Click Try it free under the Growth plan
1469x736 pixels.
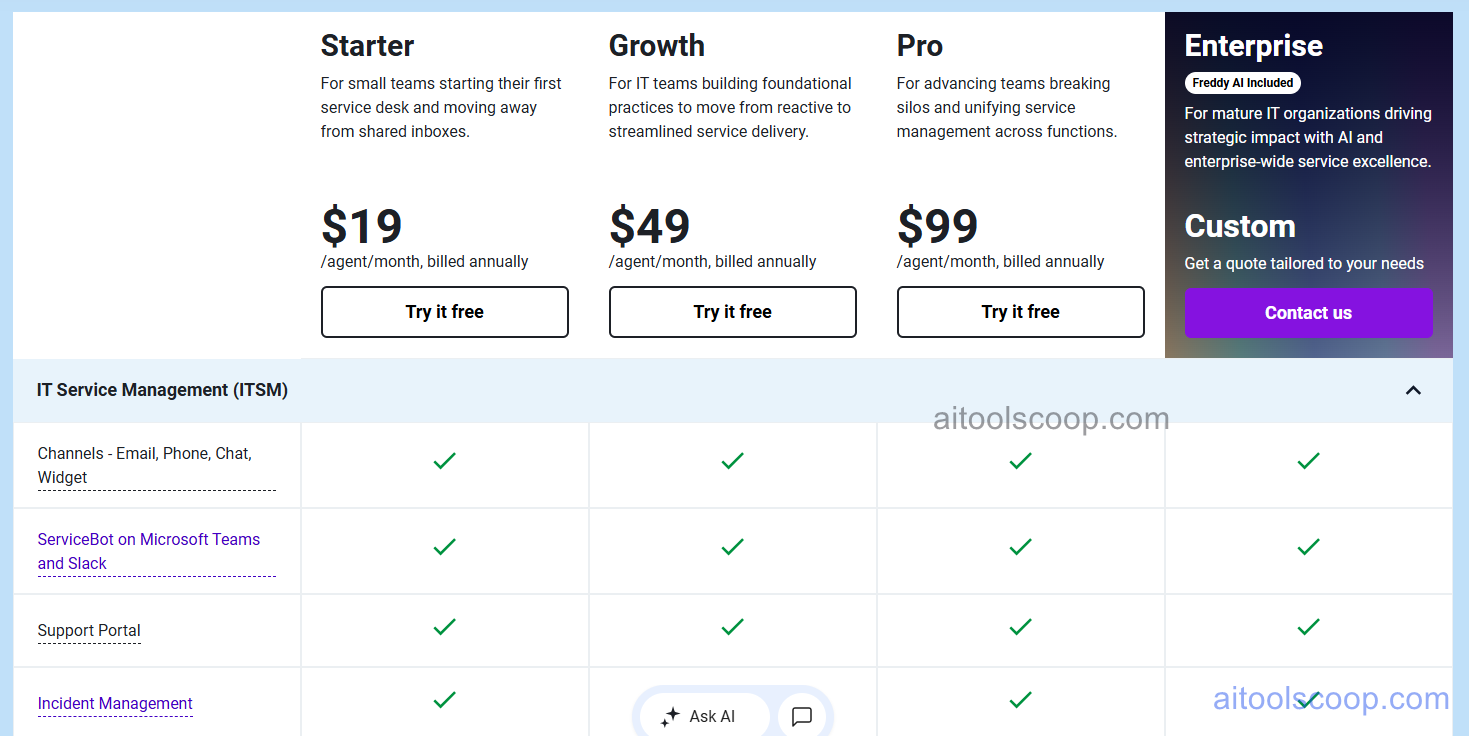(x=732, y=311)
